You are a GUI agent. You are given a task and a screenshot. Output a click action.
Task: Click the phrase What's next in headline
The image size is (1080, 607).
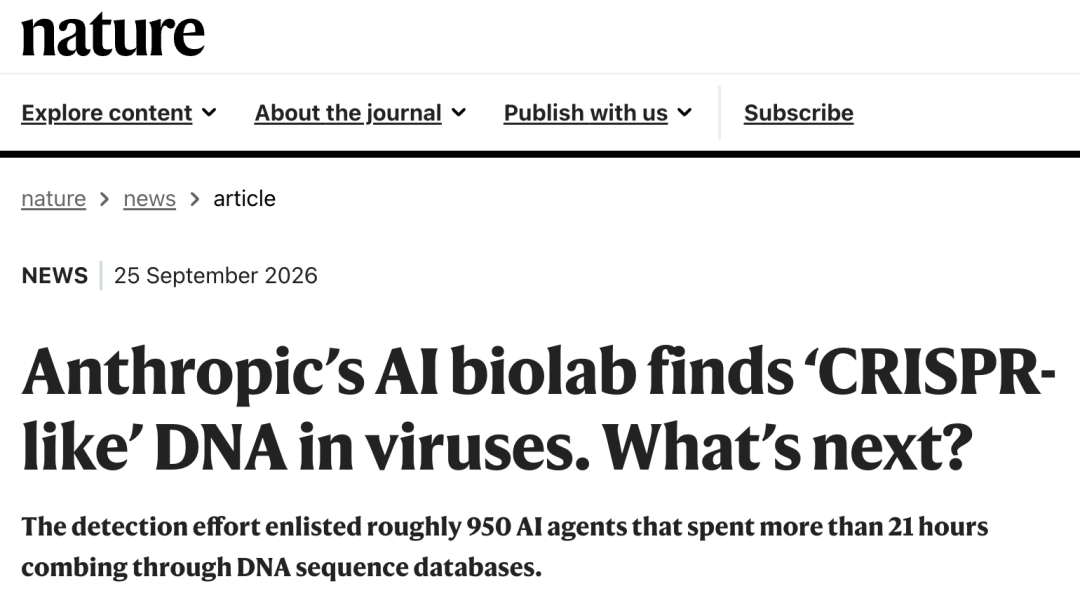tap(787, 447)
